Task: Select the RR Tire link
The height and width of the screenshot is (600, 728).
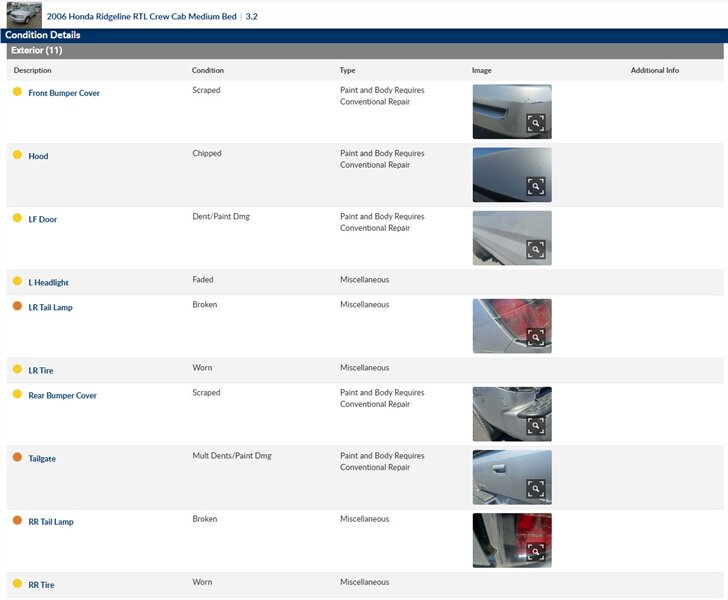Action: pyautogui.click(x=41, y=585)
